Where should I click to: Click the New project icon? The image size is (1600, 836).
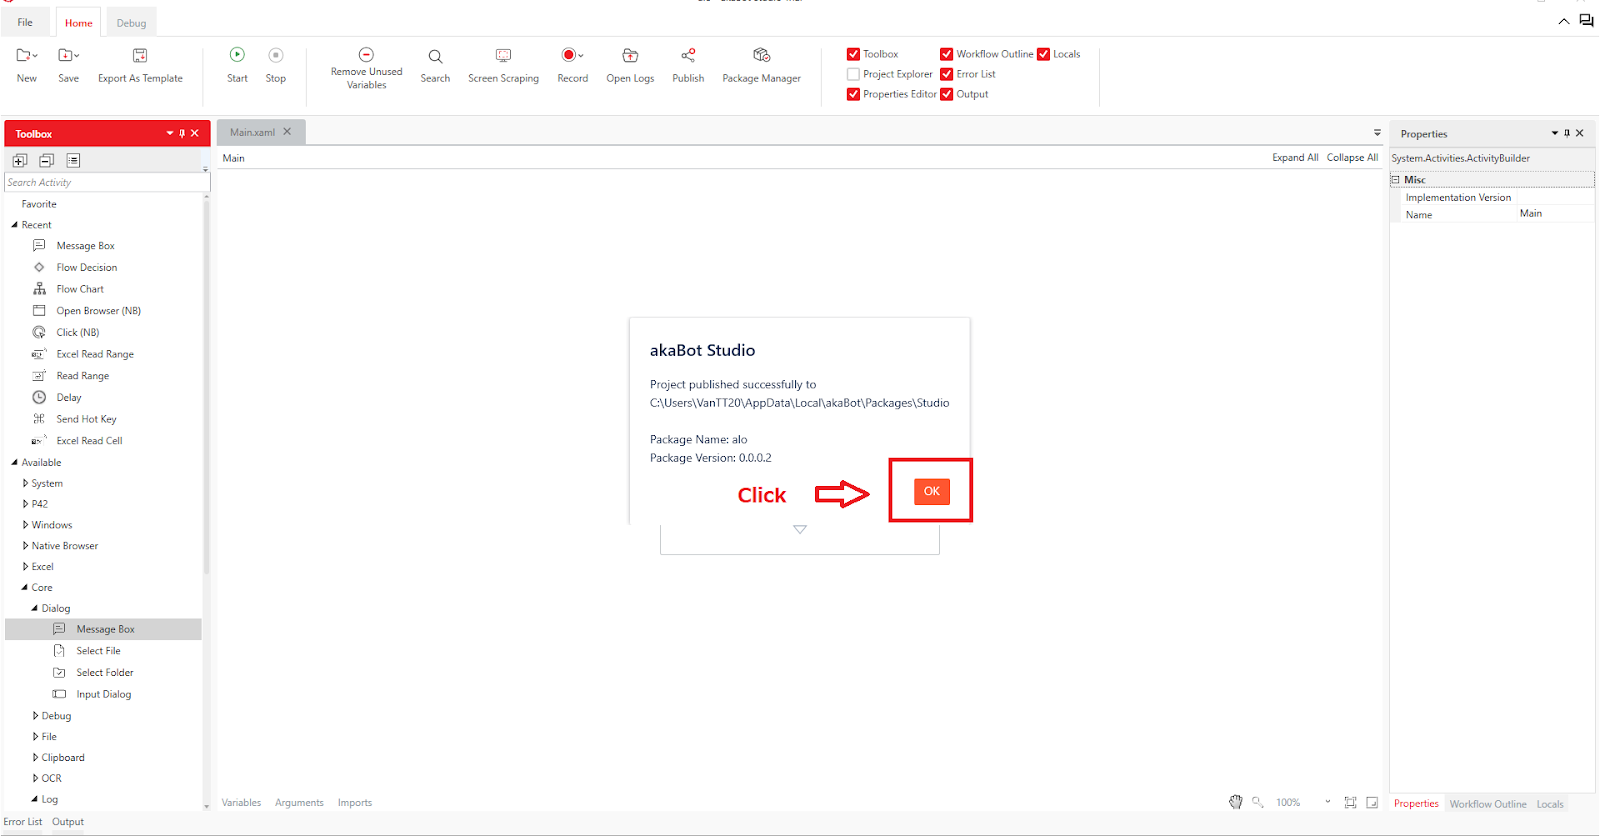[x=26, y=55]
